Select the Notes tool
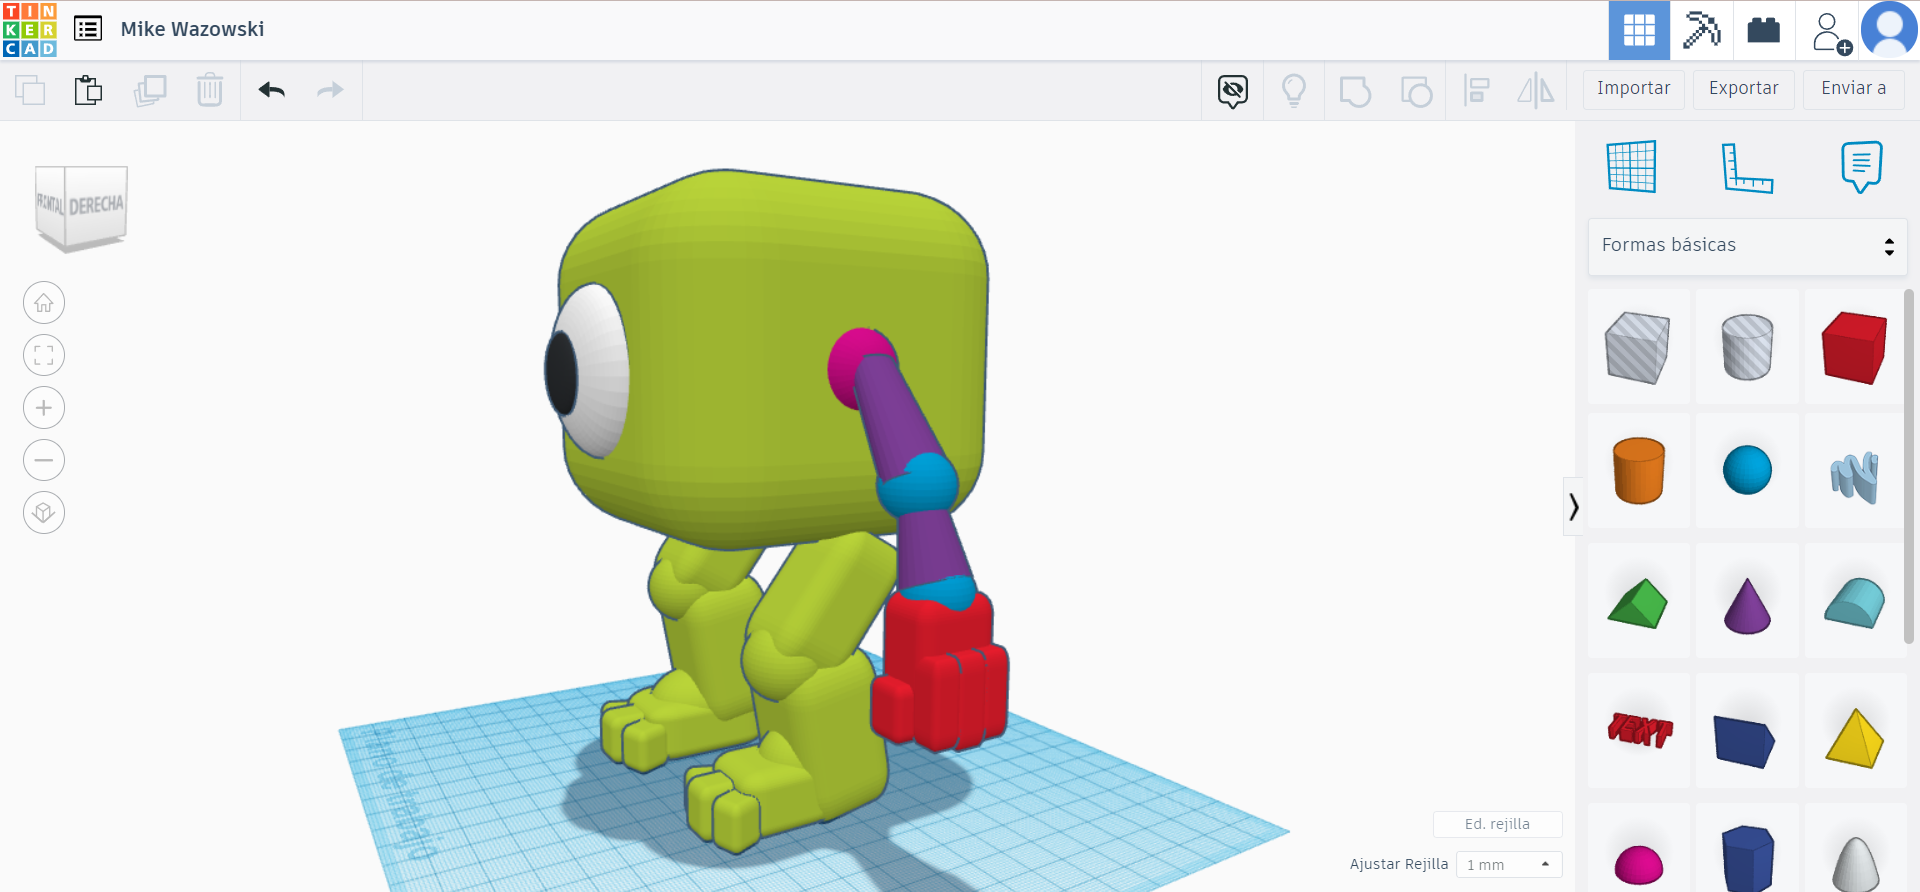 [x=1861, y=166]
